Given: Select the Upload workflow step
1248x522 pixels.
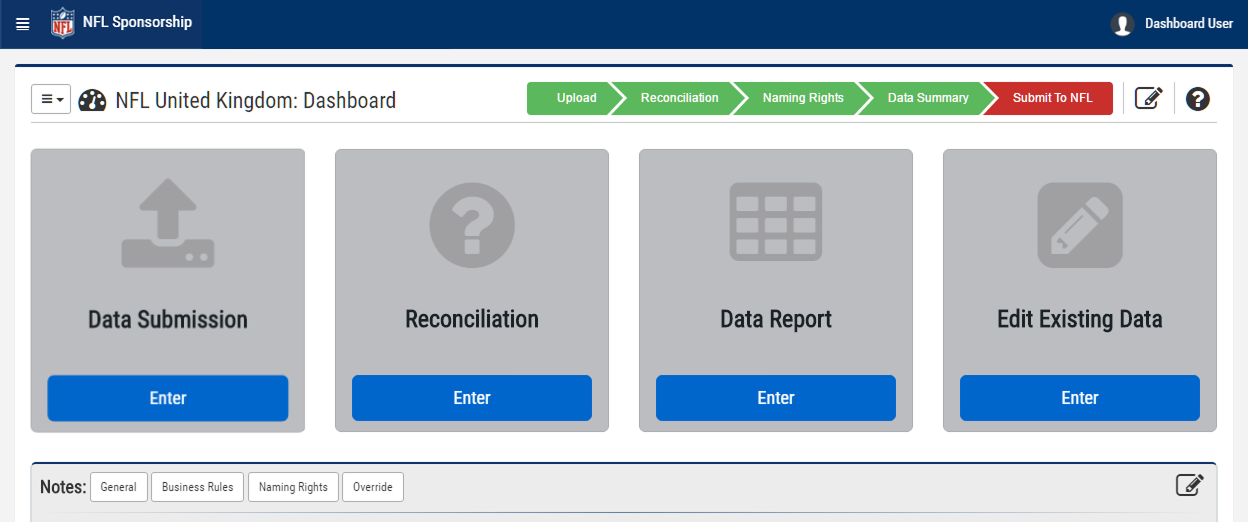Looking at the screenshot, I should click(x=575, y=98).
